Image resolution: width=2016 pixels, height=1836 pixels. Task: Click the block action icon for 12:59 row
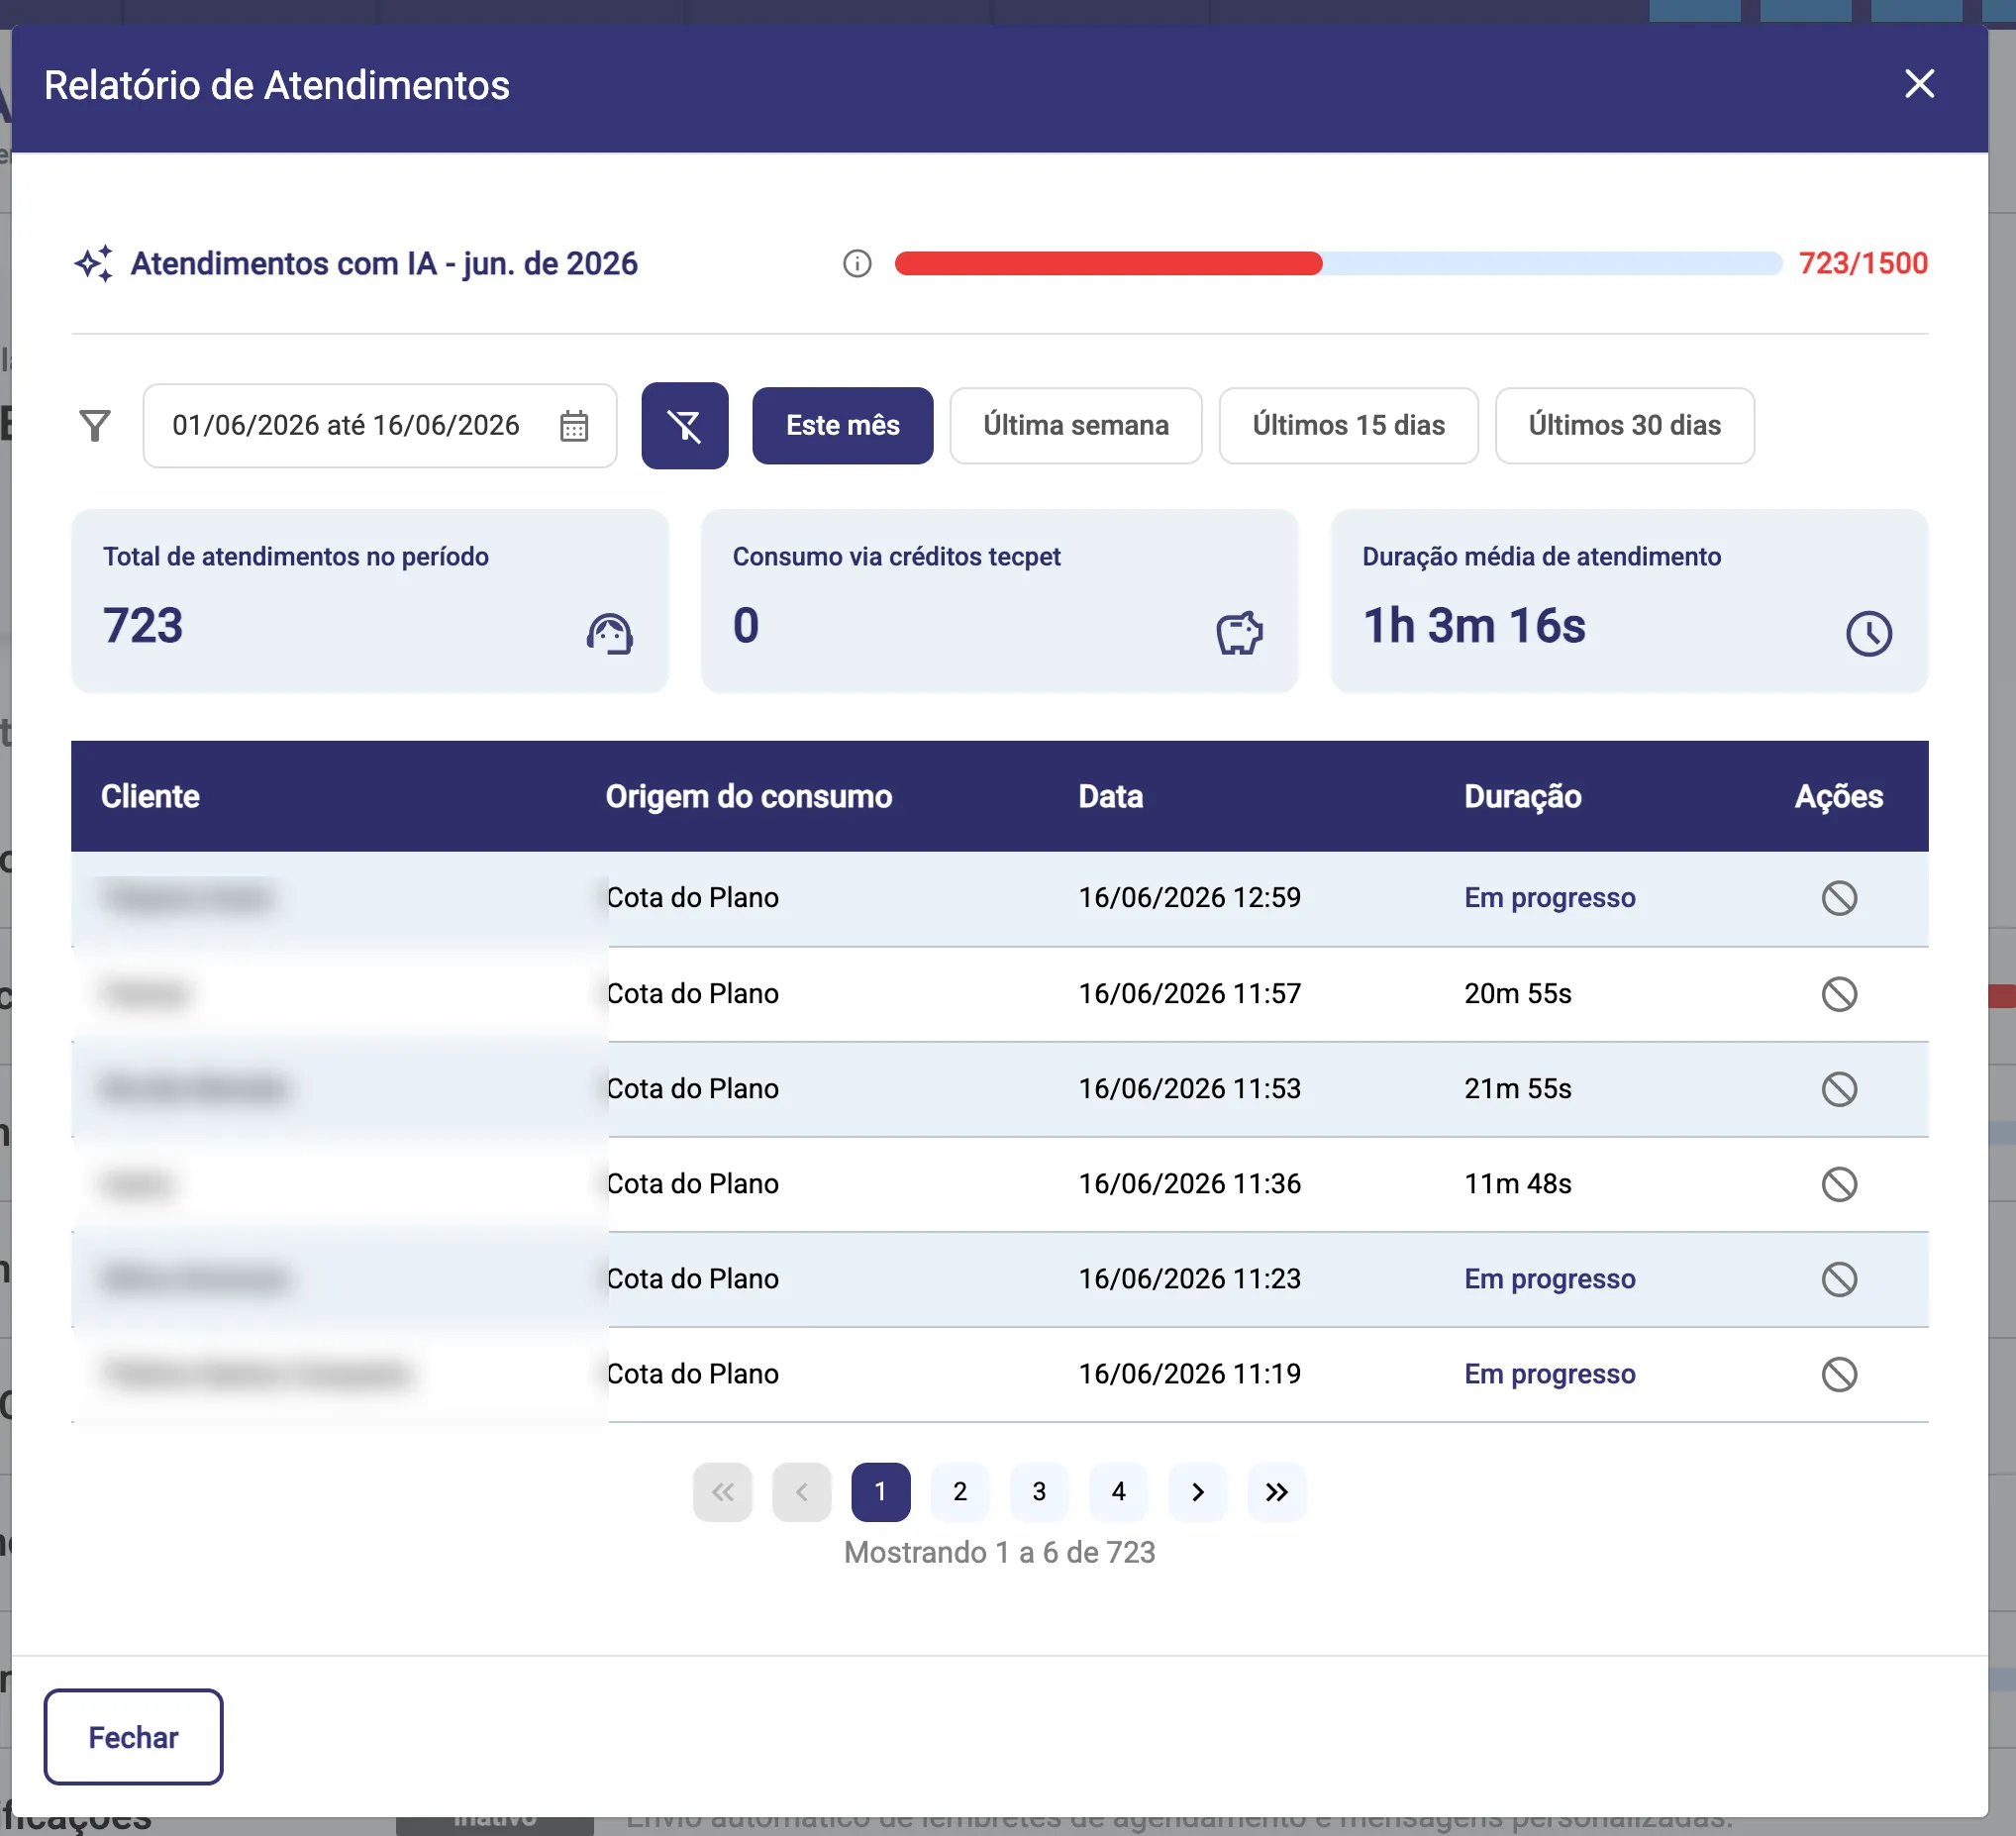point(1838,898)
